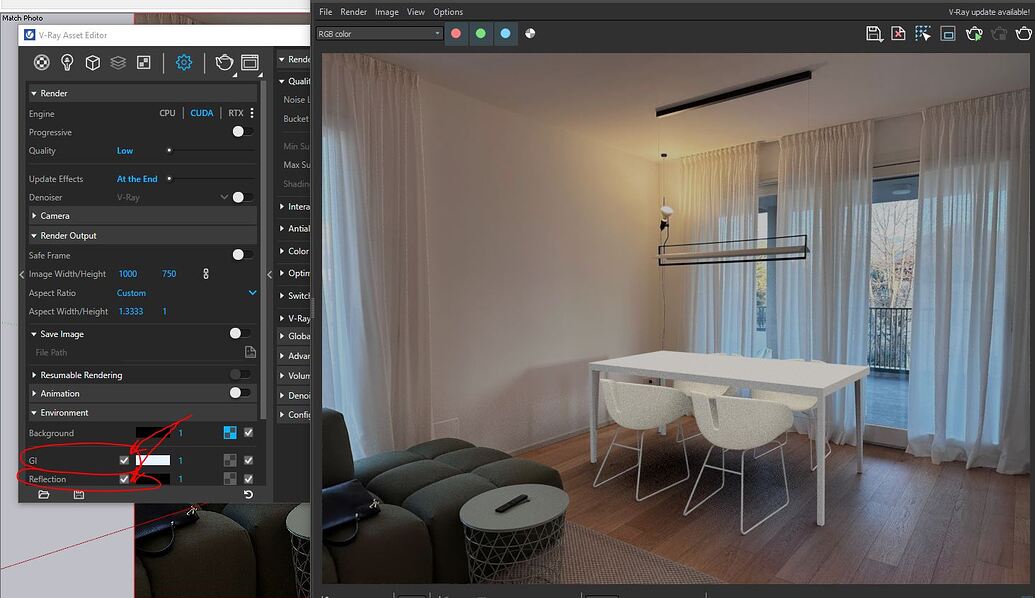Activate the region render tool
Screen dimensions: 1035x598
[922, 33]
